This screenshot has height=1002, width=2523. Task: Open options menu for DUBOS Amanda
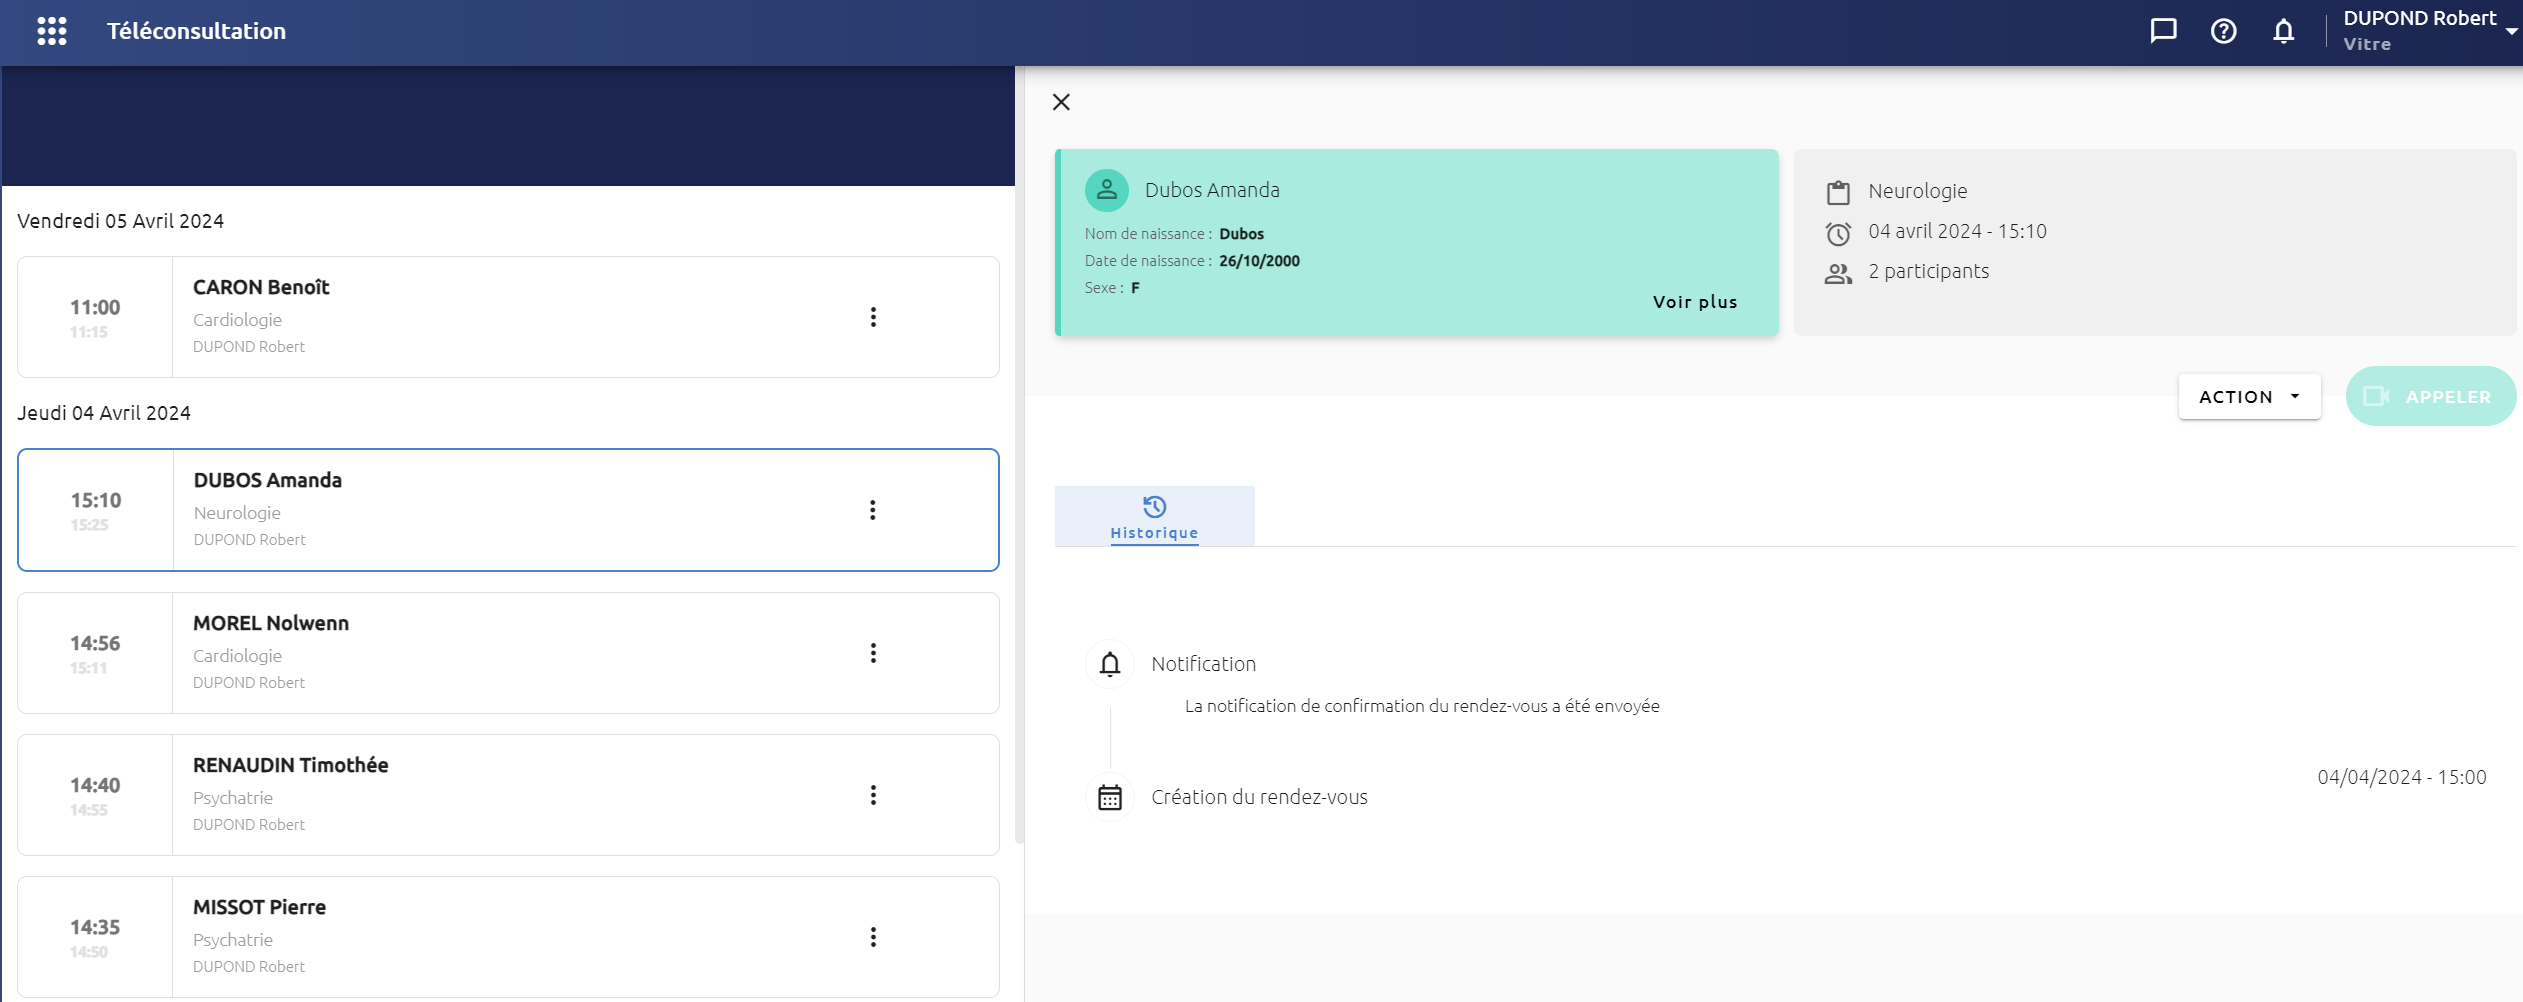coord(873,510)
